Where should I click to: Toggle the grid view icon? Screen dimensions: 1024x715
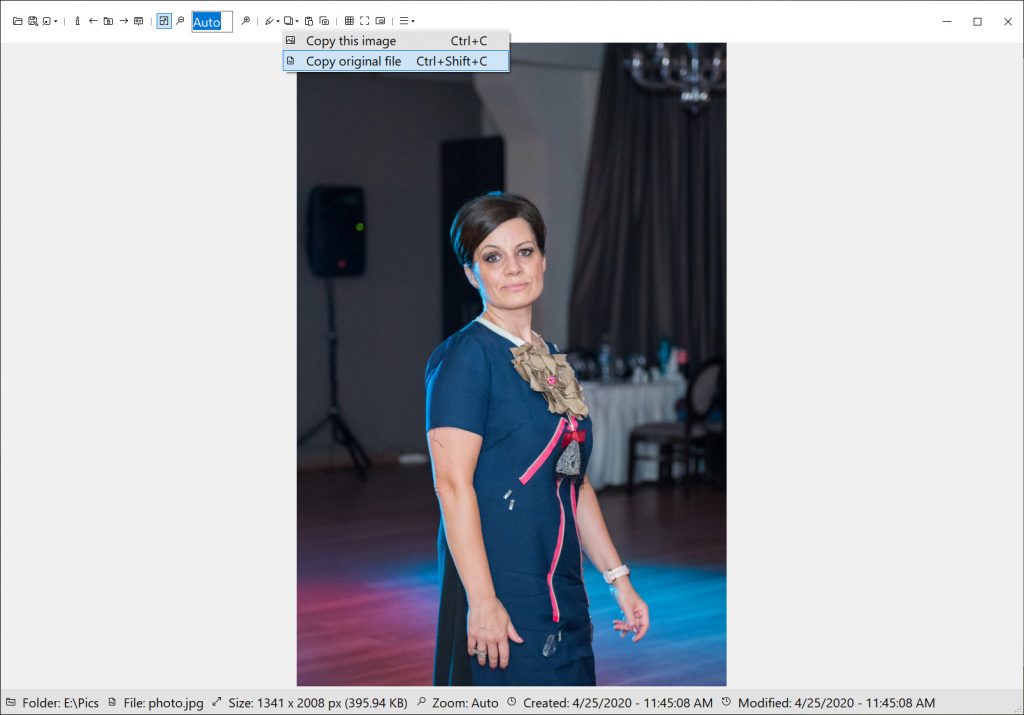pyautogui.click(x=349, y=21)
